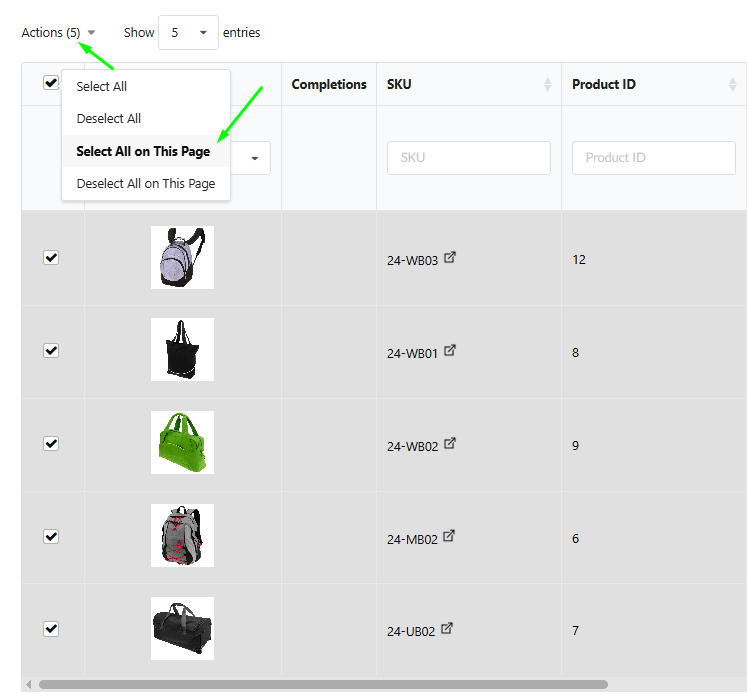Image resolution: width=747 pixels, height=700 pixels.
Task: Choose Select All on This Page
Action: click(146, 151)
